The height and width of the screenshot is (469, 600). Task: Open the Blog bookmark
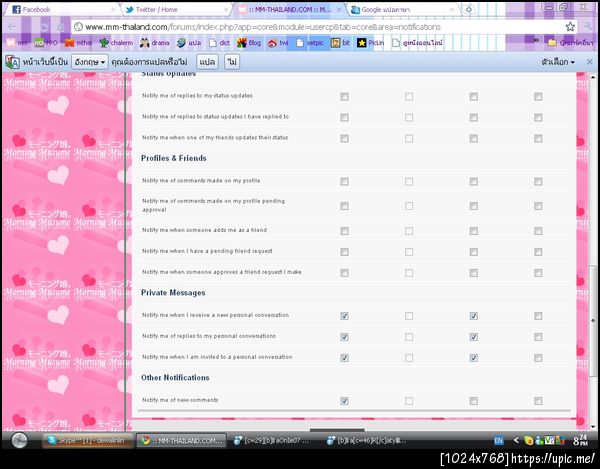(249, 43)
